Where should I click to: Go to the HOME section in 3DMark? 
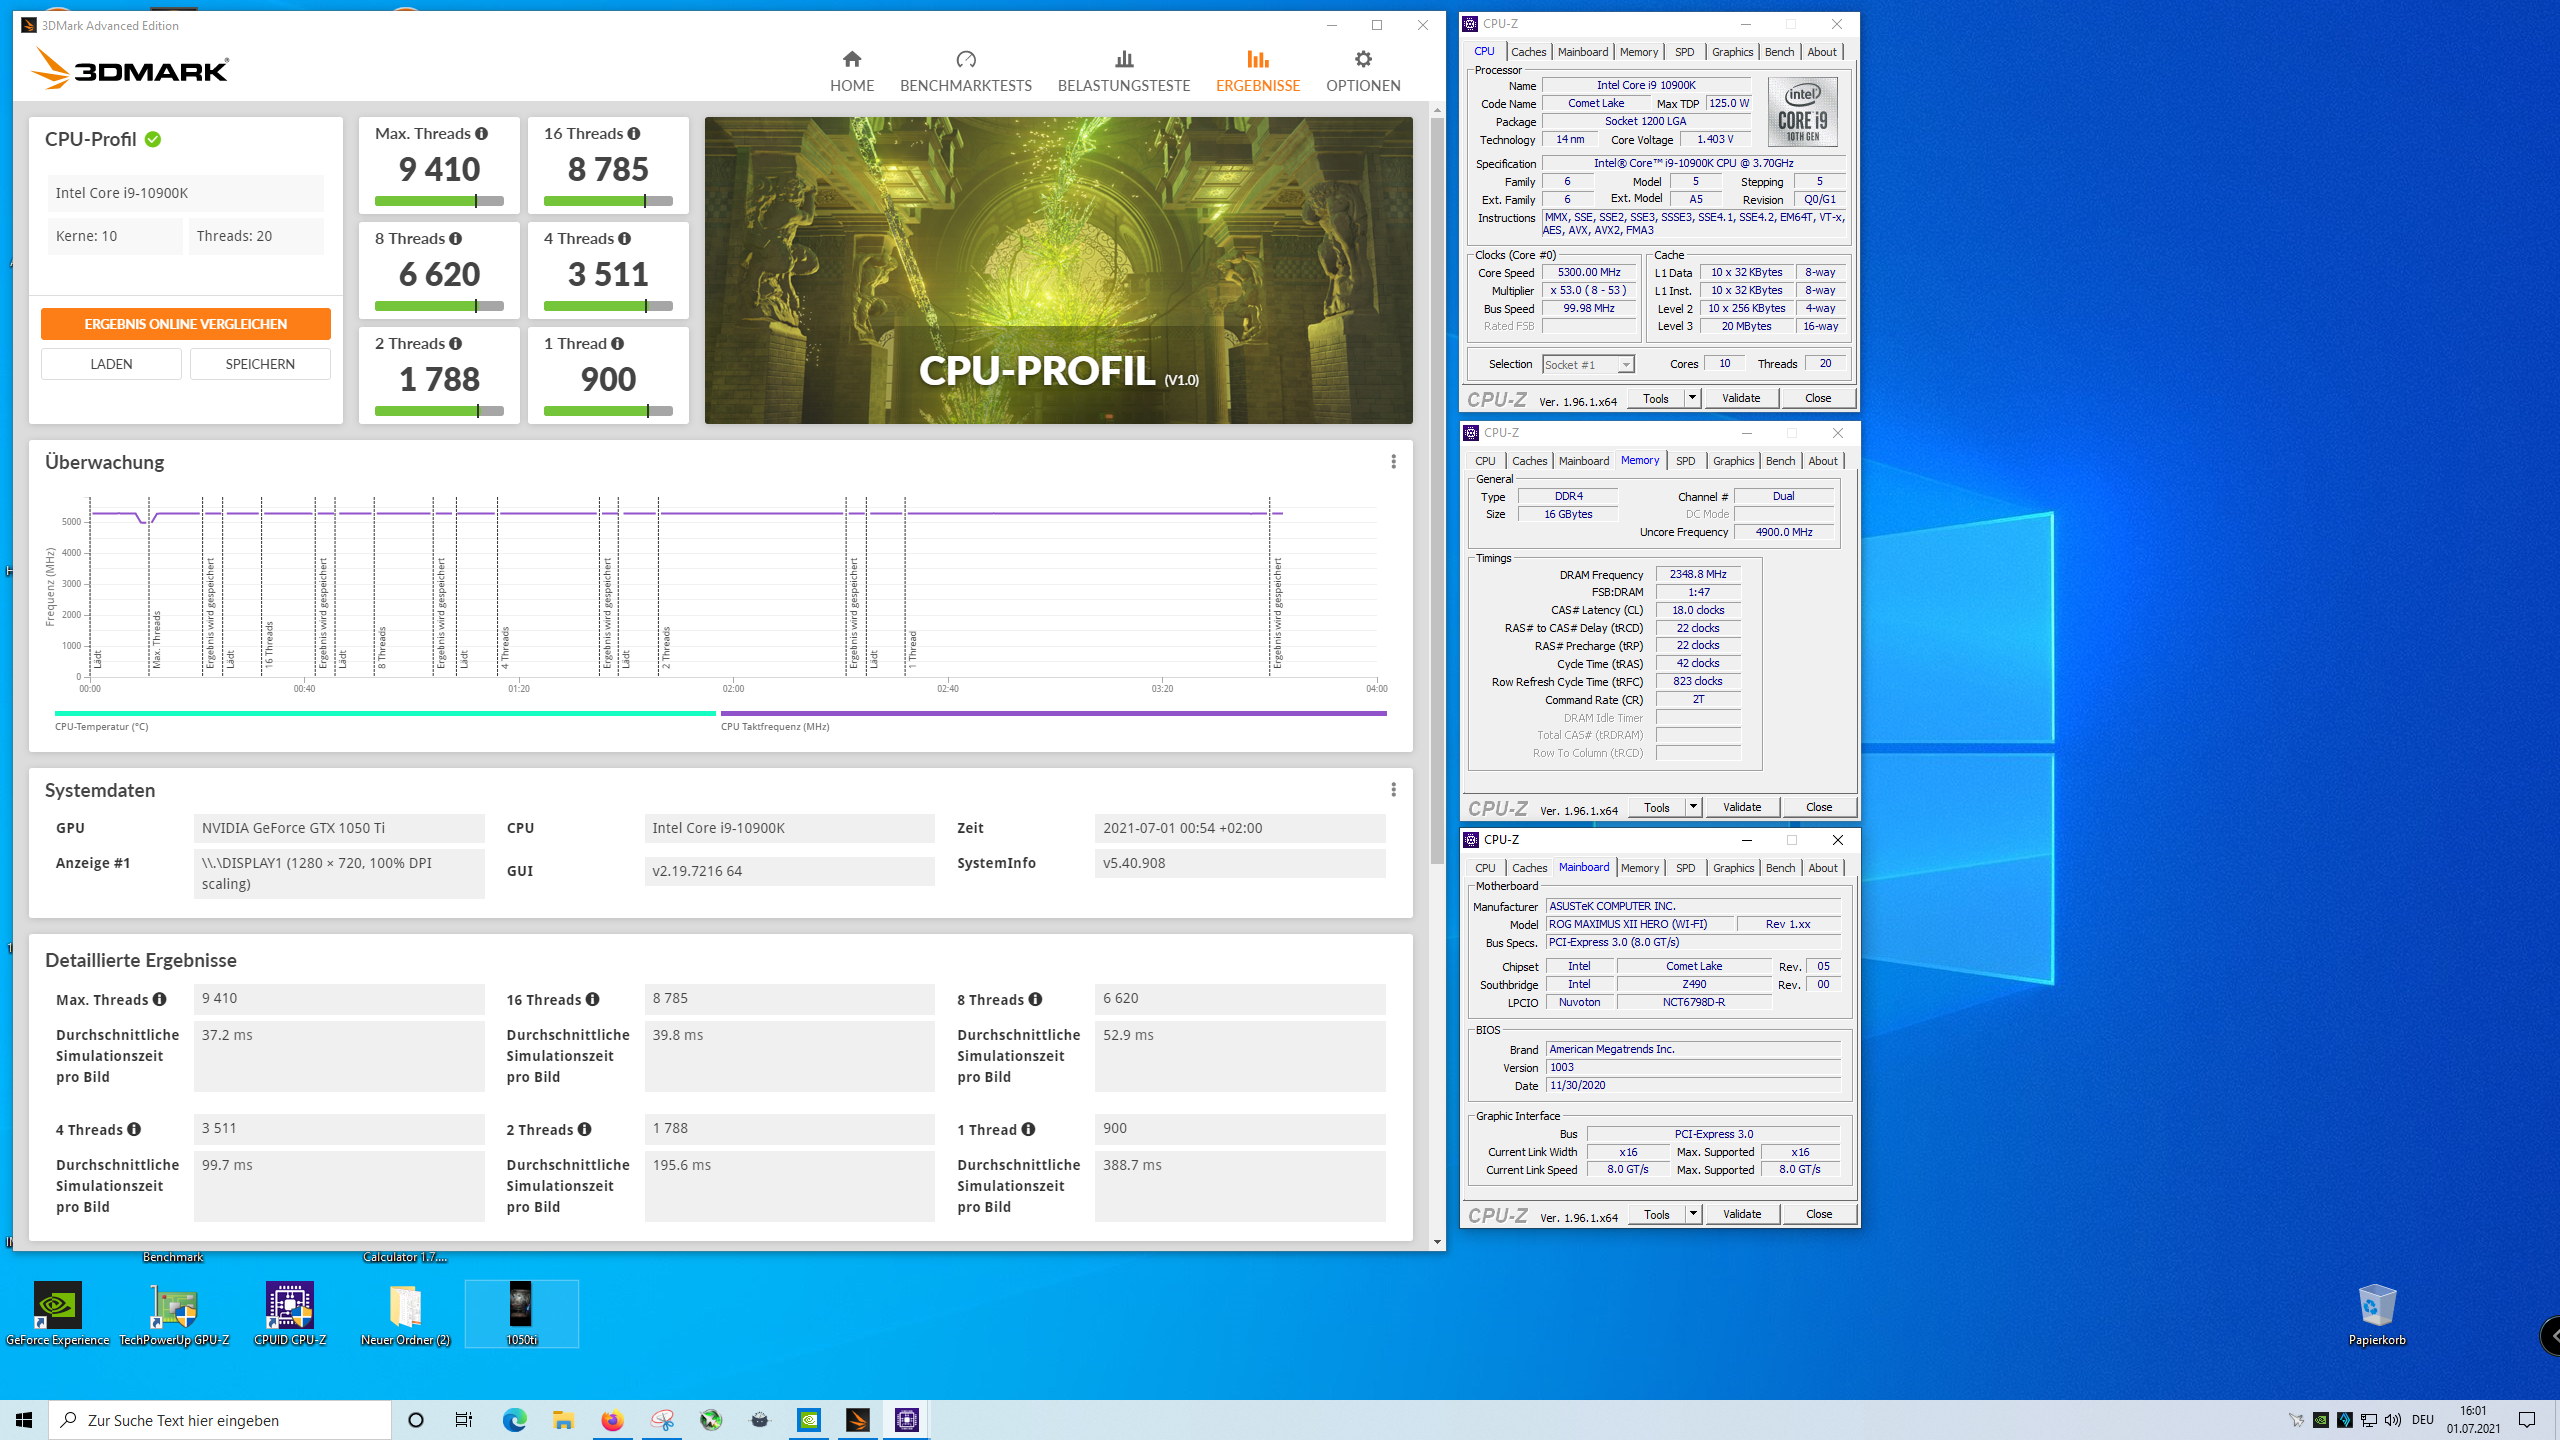click(x=852, y=72)
